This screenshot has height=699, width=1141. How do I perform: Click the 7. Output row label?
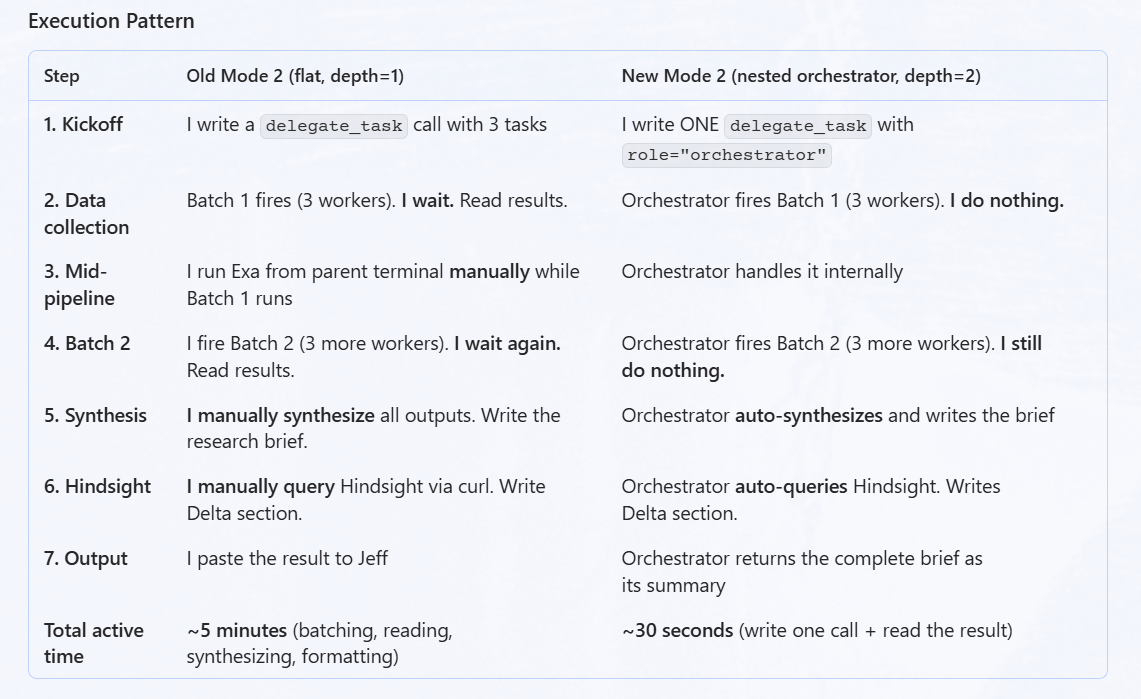86,559
